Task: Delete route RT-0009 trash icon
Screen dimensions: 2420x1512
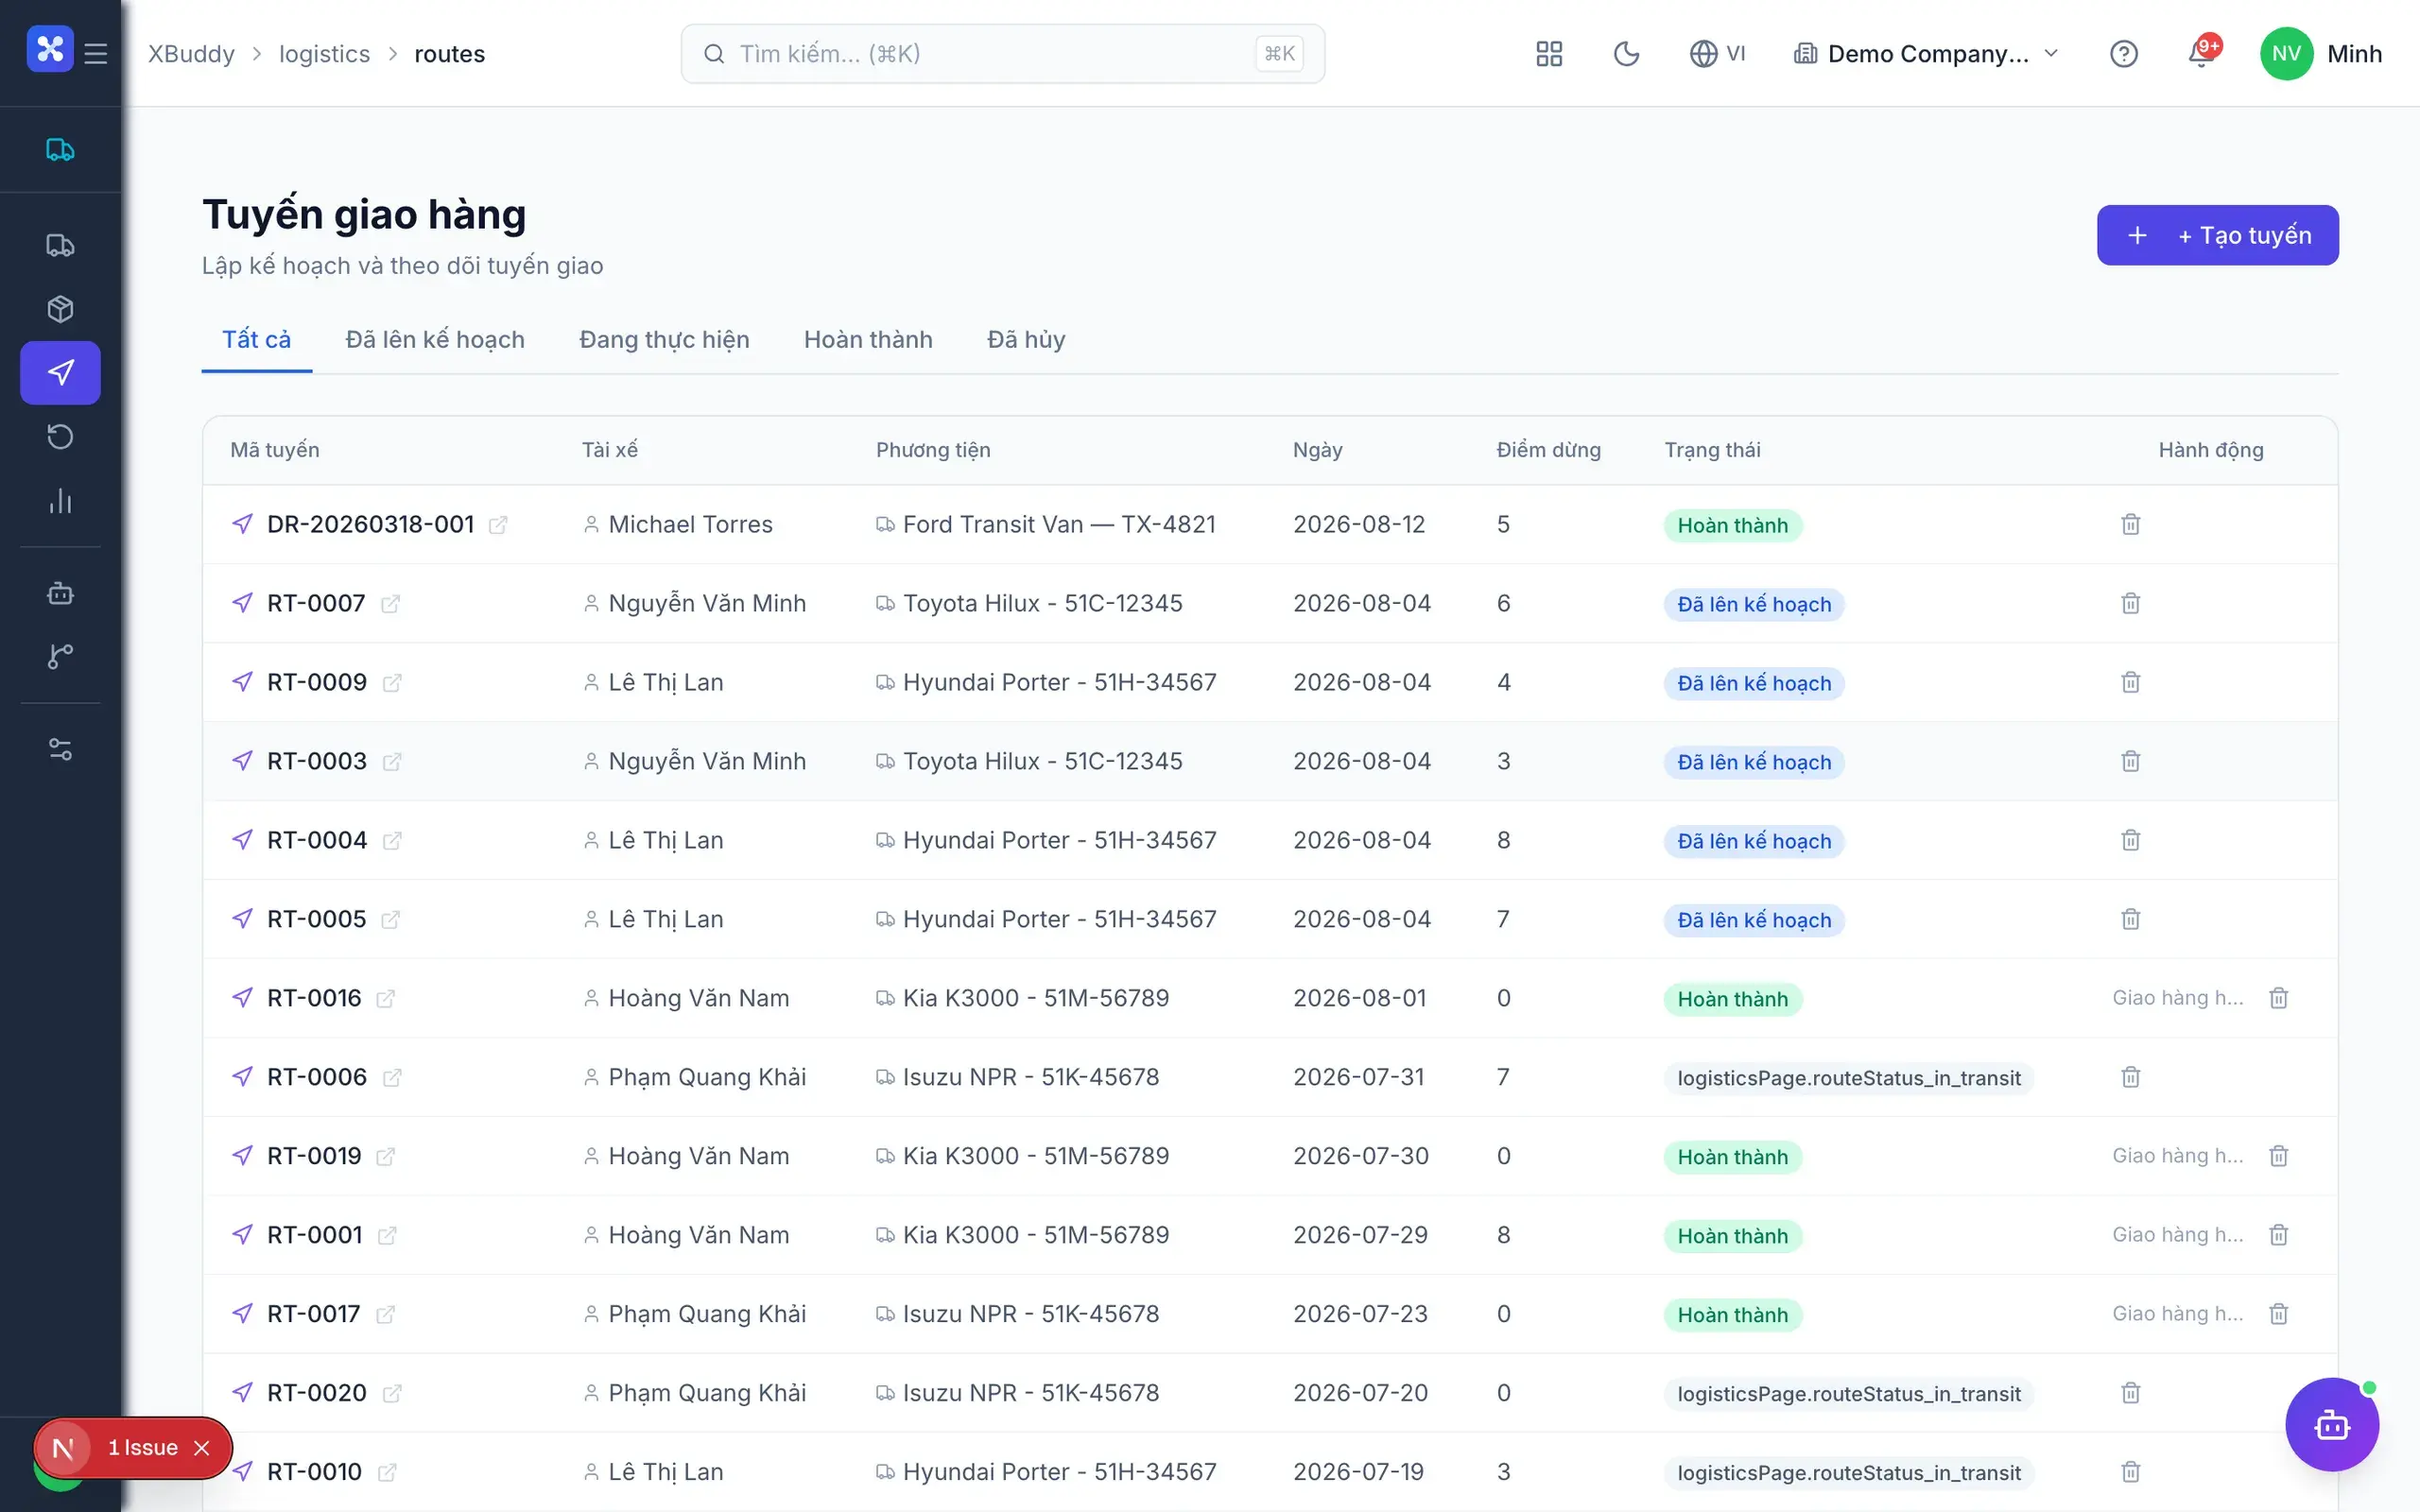Action: pyautogui.click(x=2130, y=682)
